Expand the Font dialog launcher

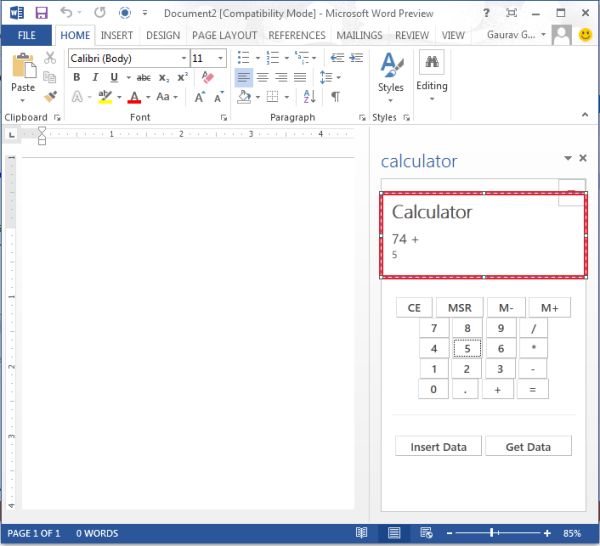224,117
